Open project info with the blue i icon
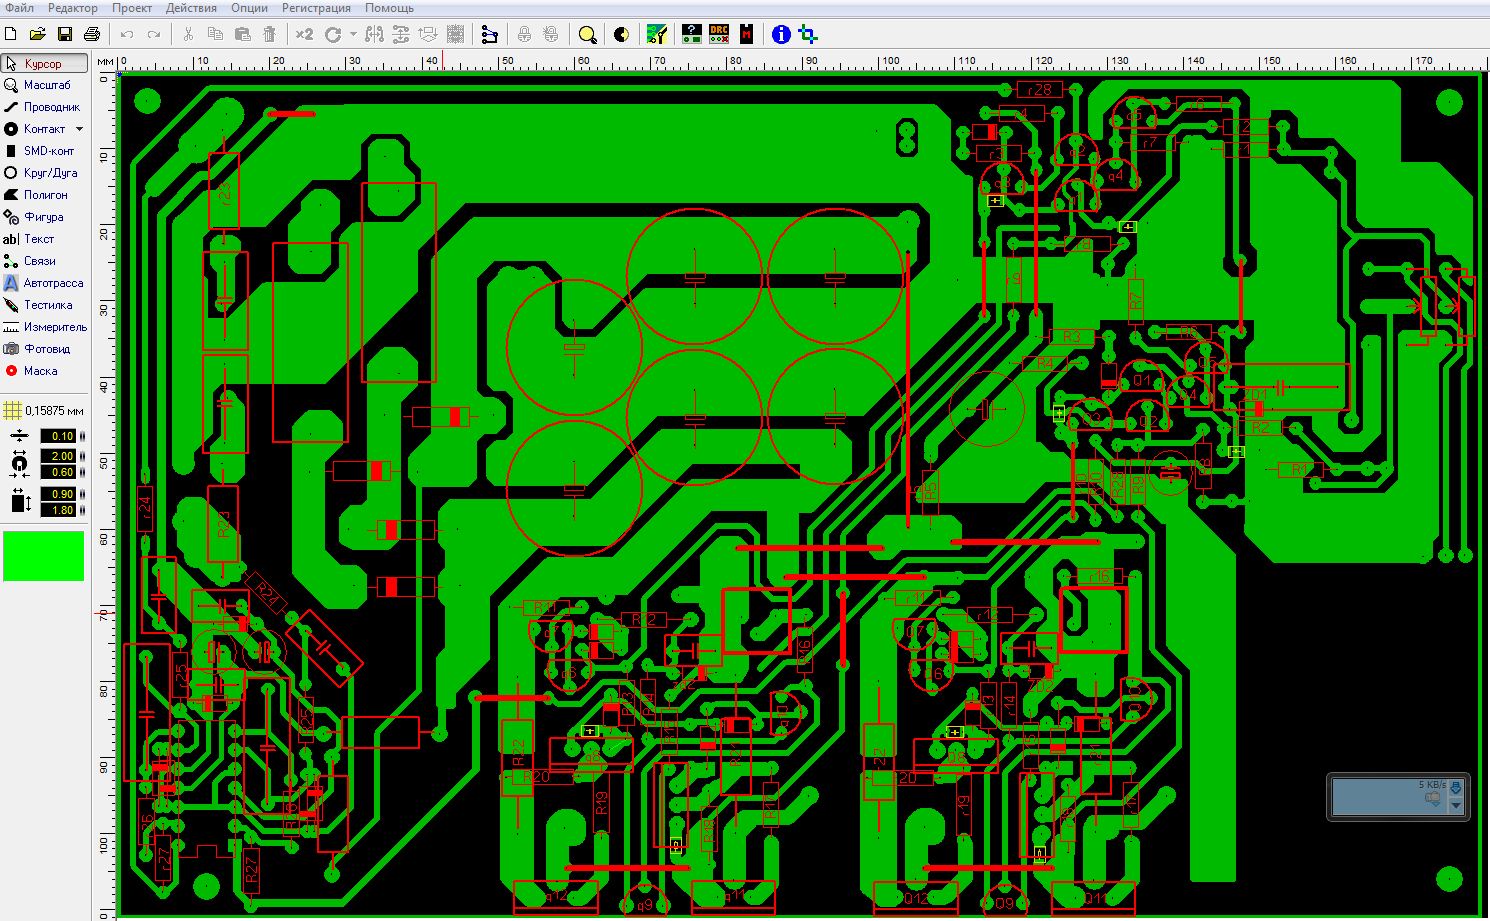Image resolution: width=1490 pixels, height=921 pixels. click(x=781, y=34)
